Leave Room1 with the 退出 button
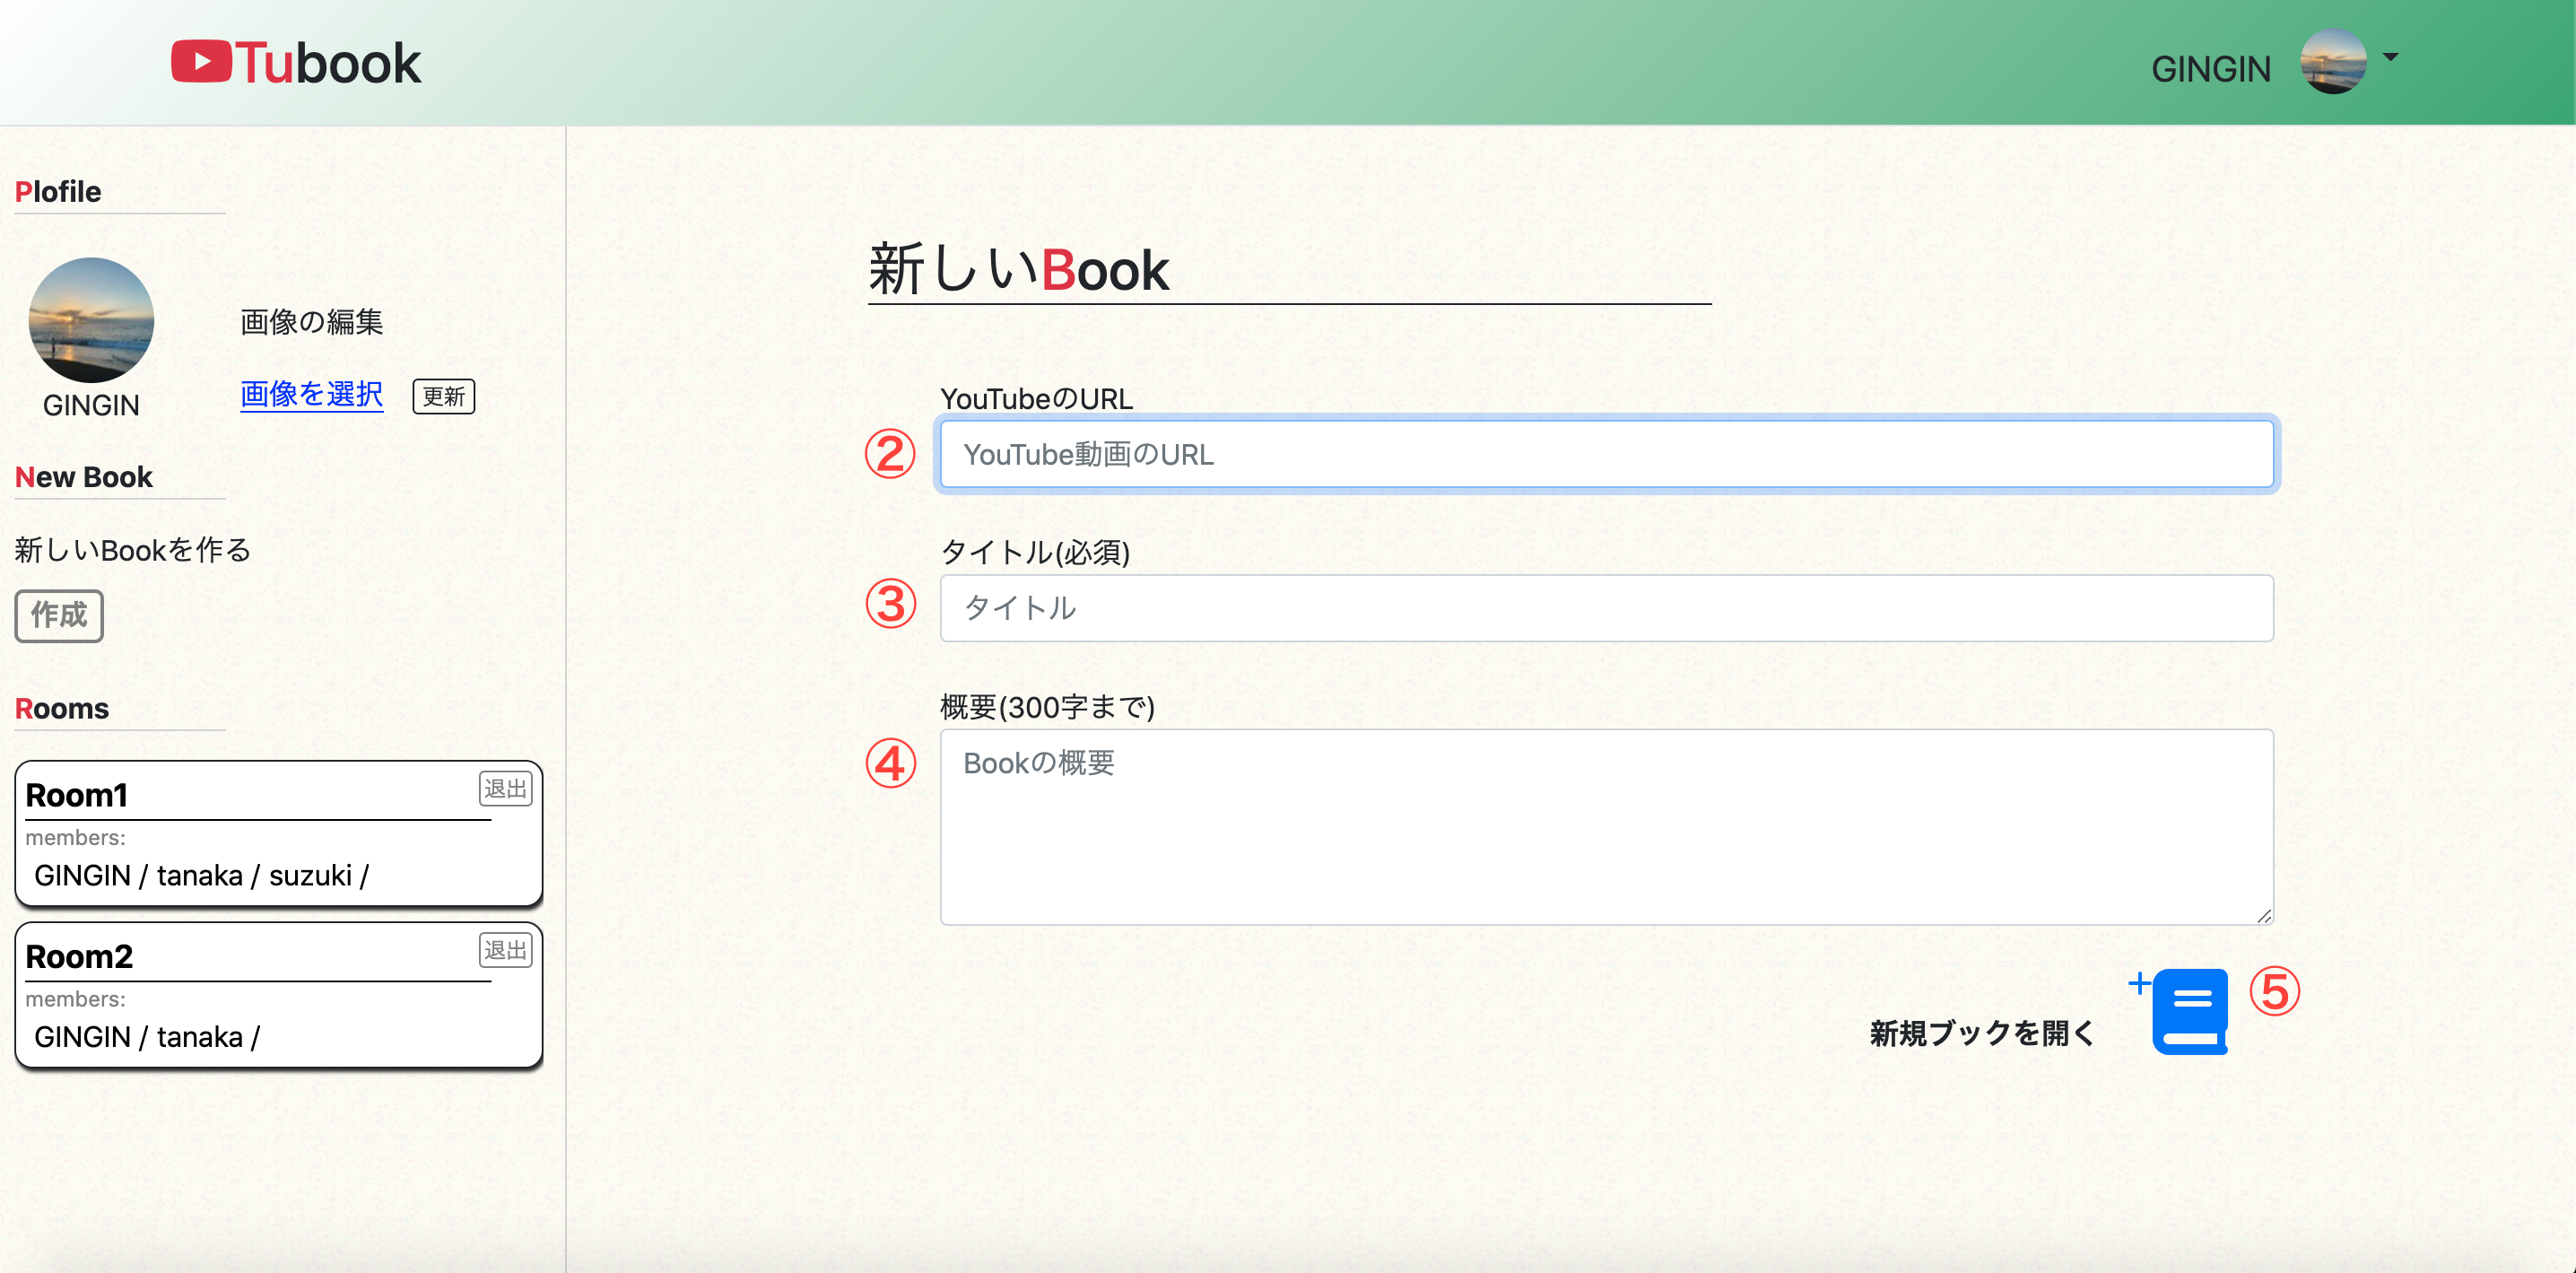 [x=505, y=788]
